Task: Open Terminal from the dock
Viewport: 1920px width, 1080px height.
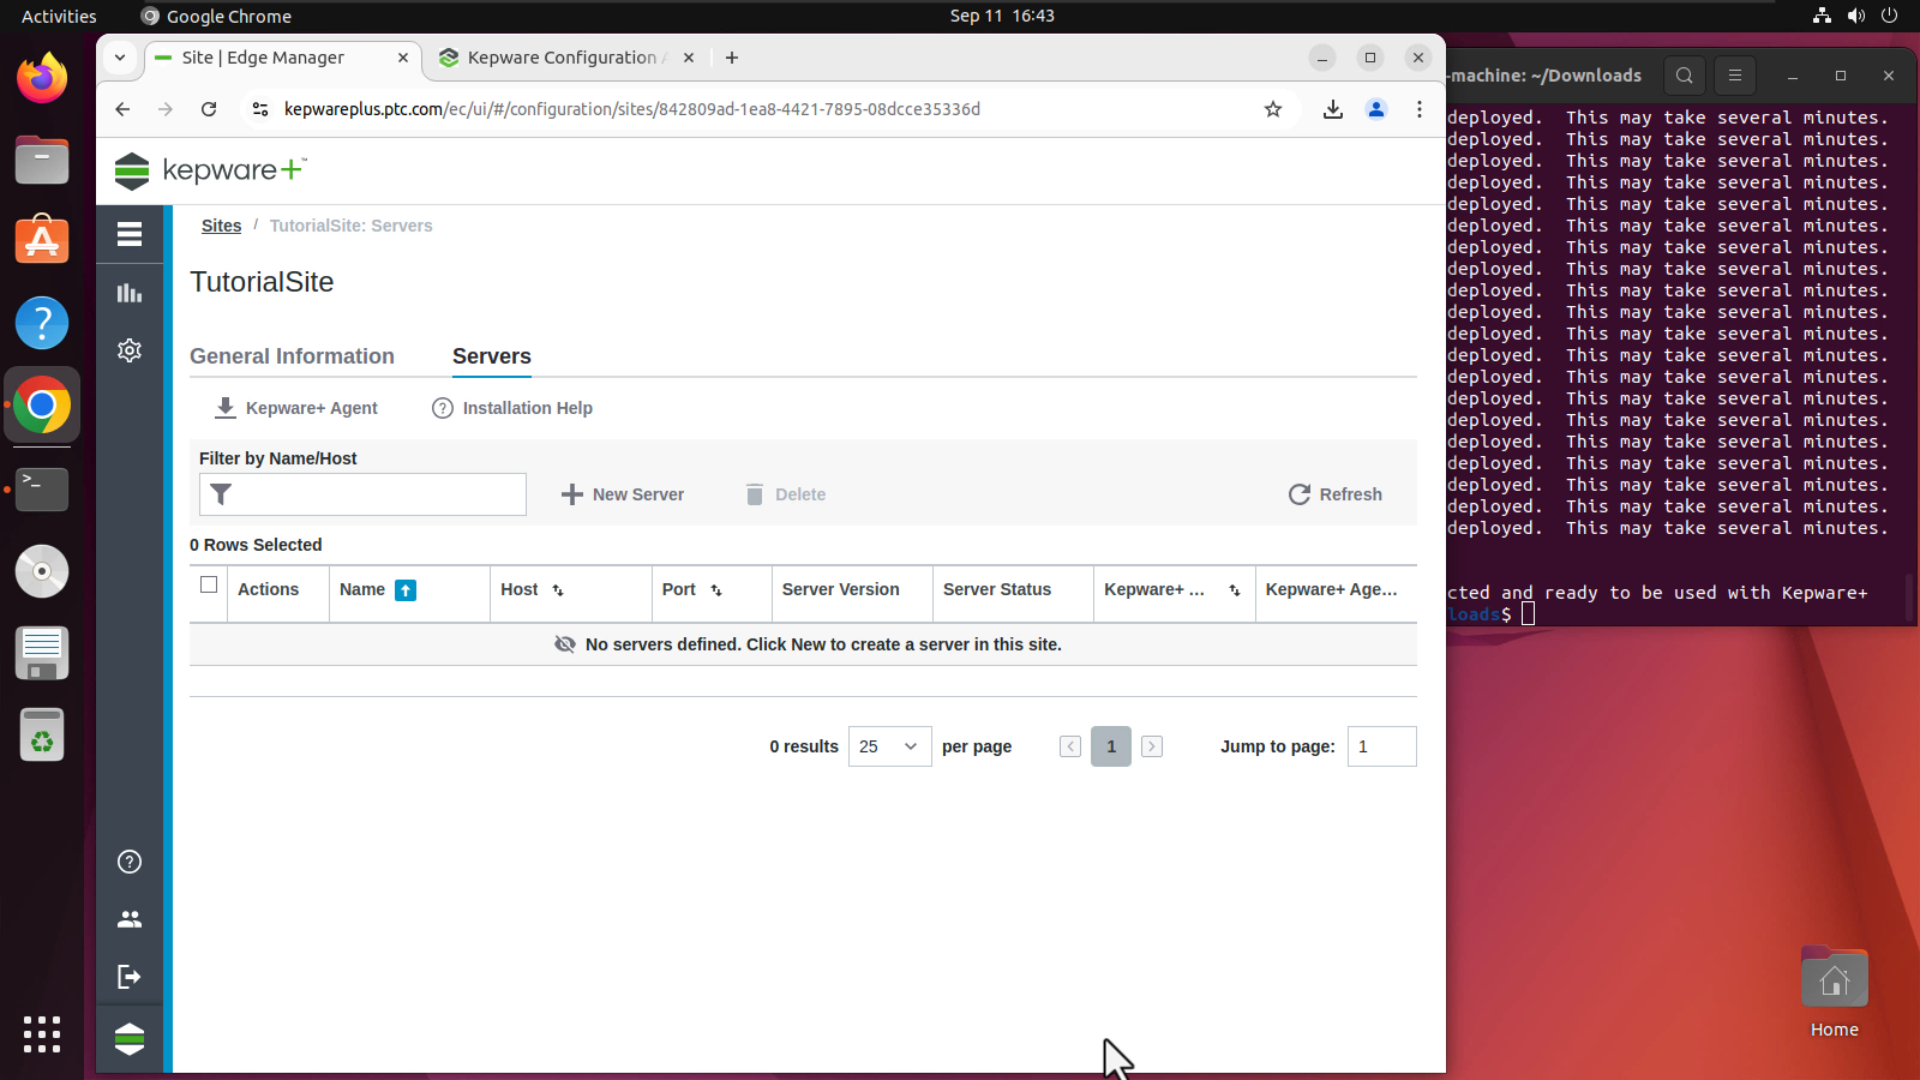Action: tap(42, 490)
